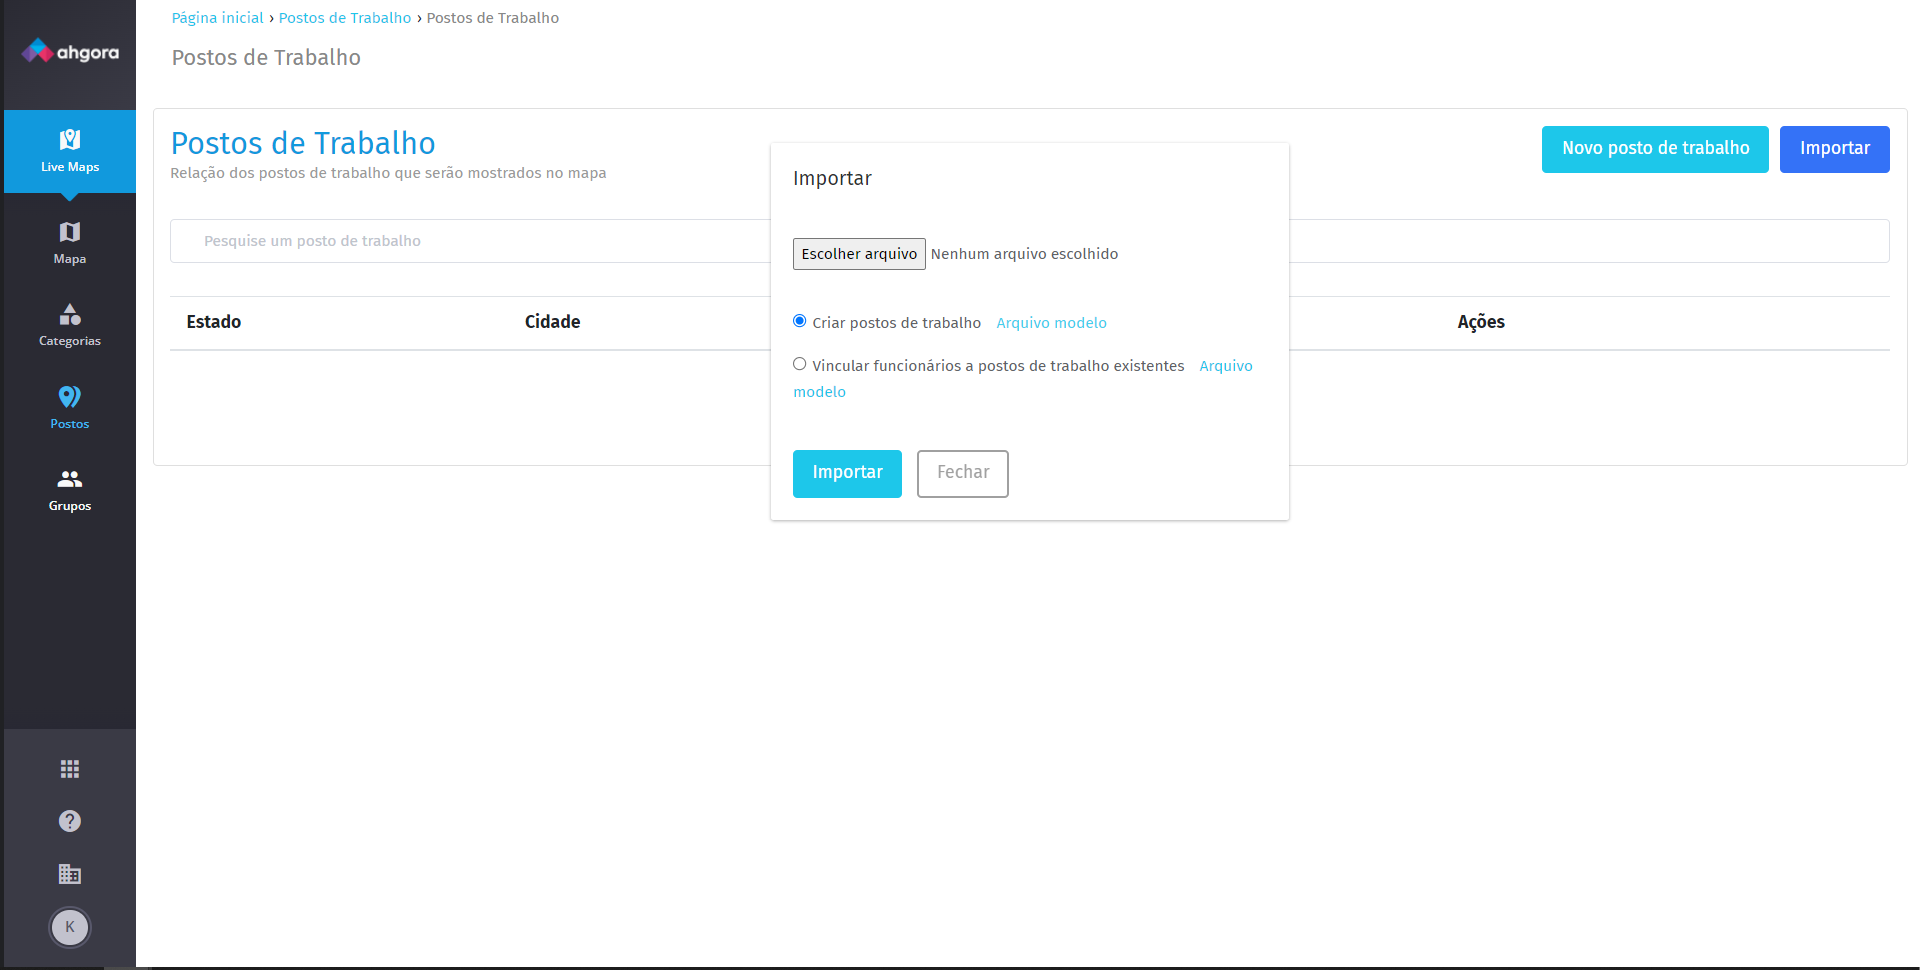Select Vincular funcionários radio option

tap(800, 364)
